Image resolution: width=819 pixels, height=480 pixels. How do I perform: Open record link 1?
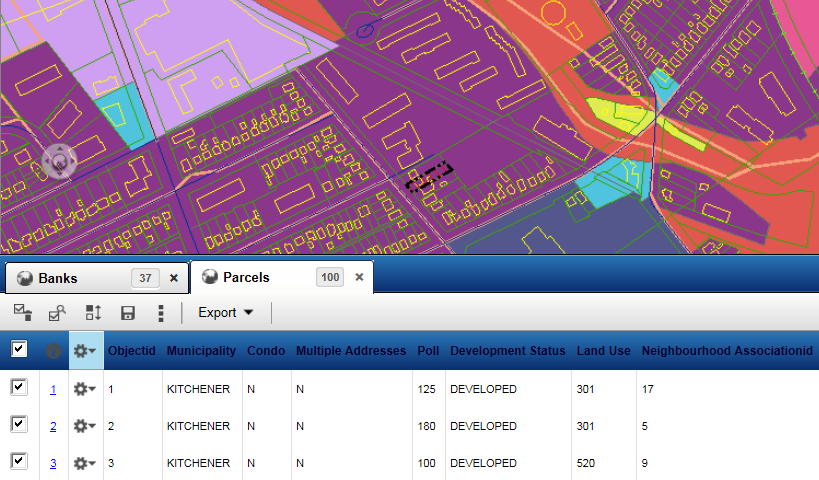(x=53, y=389)
